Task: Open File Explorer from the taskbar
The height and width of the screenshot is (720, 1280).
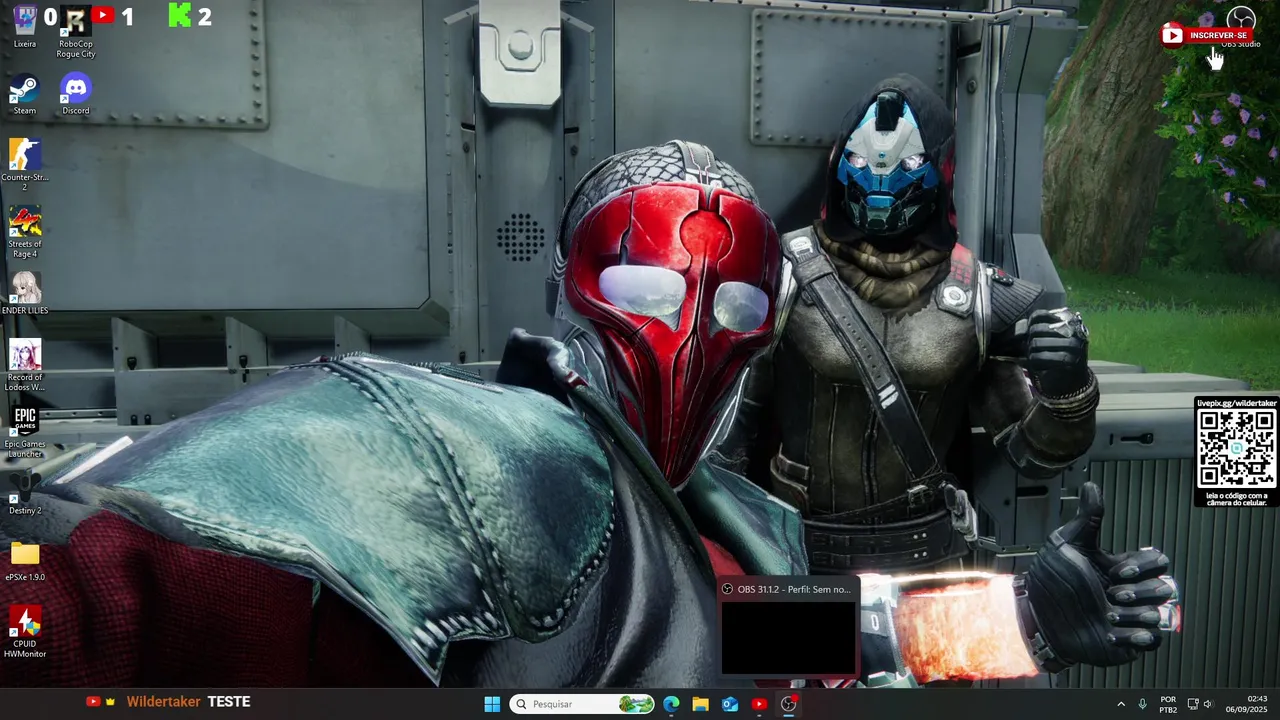Action: coord(700,704)
